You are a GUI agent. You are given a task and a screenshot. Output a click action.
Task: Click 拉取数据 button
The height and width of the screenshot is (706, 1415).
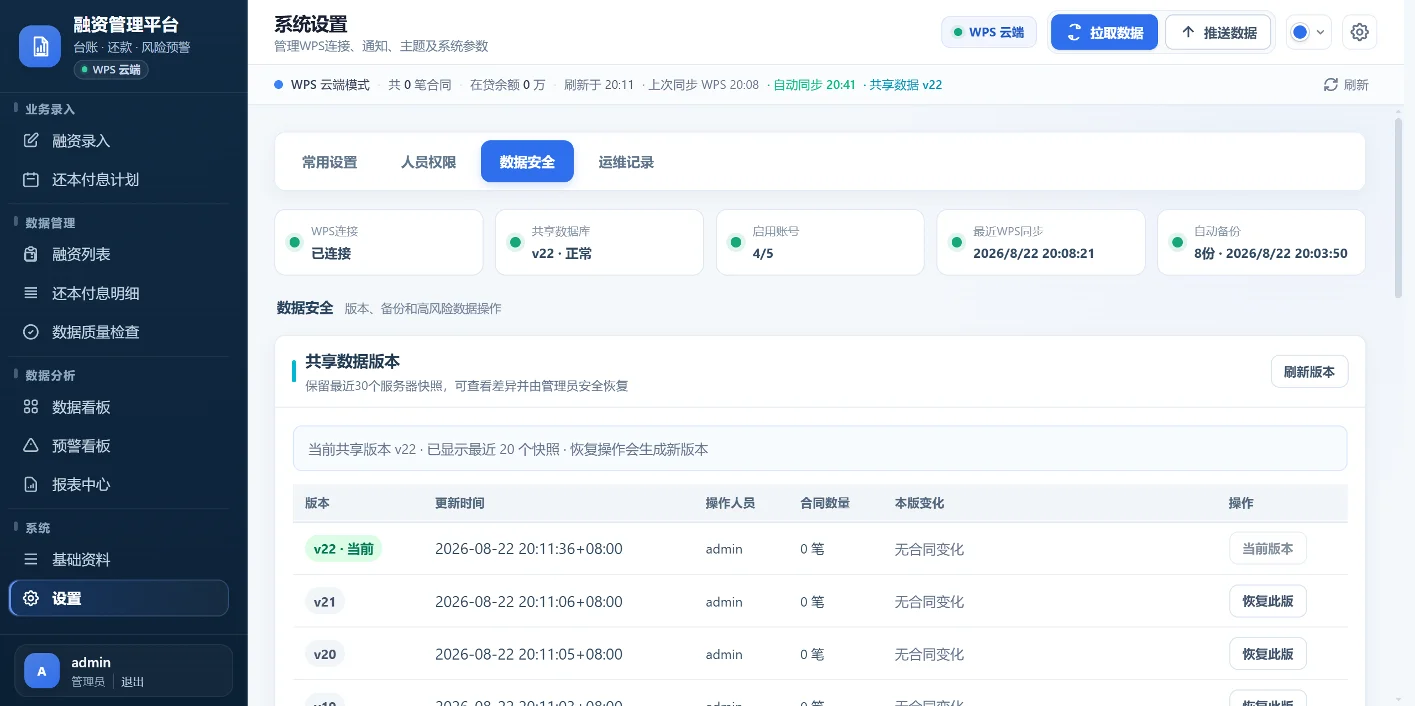1104,32
